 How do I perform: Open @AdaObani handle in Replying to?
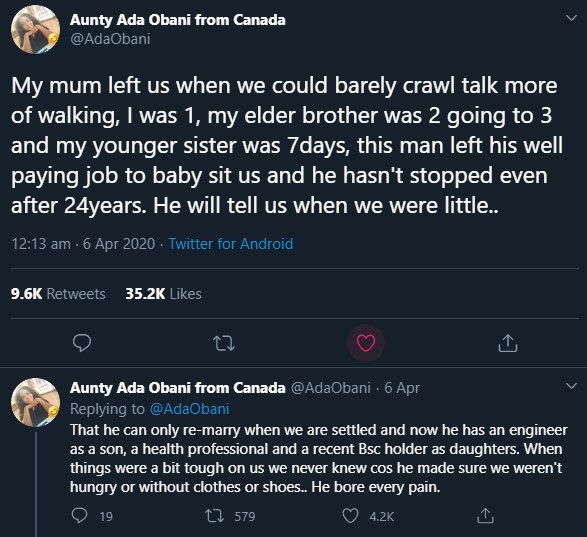pyautogui.click(x=189, y=409)
